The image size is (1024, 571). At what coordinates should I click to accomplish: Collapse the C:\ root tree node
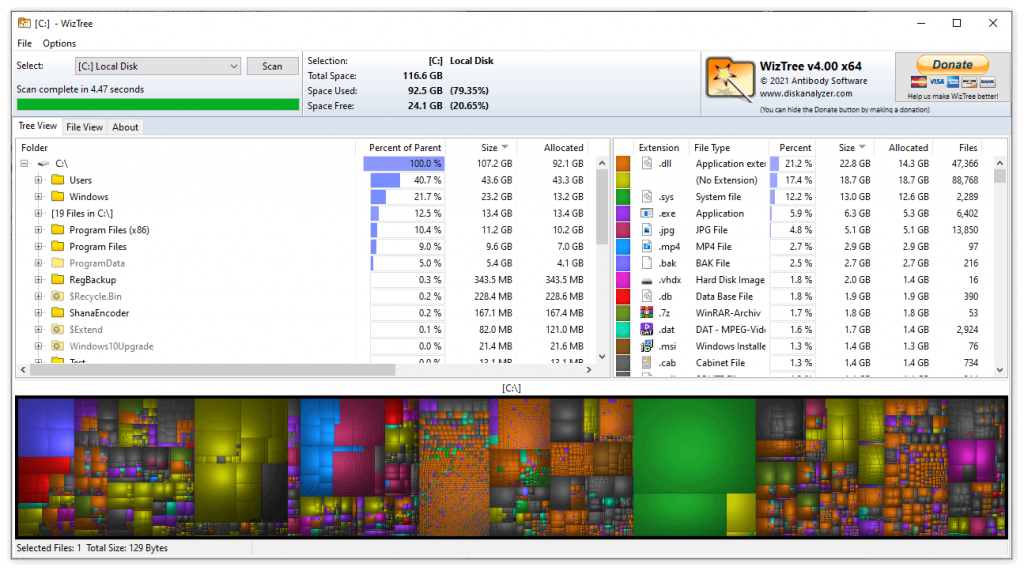pyautogui.click(x=24, y=164)
